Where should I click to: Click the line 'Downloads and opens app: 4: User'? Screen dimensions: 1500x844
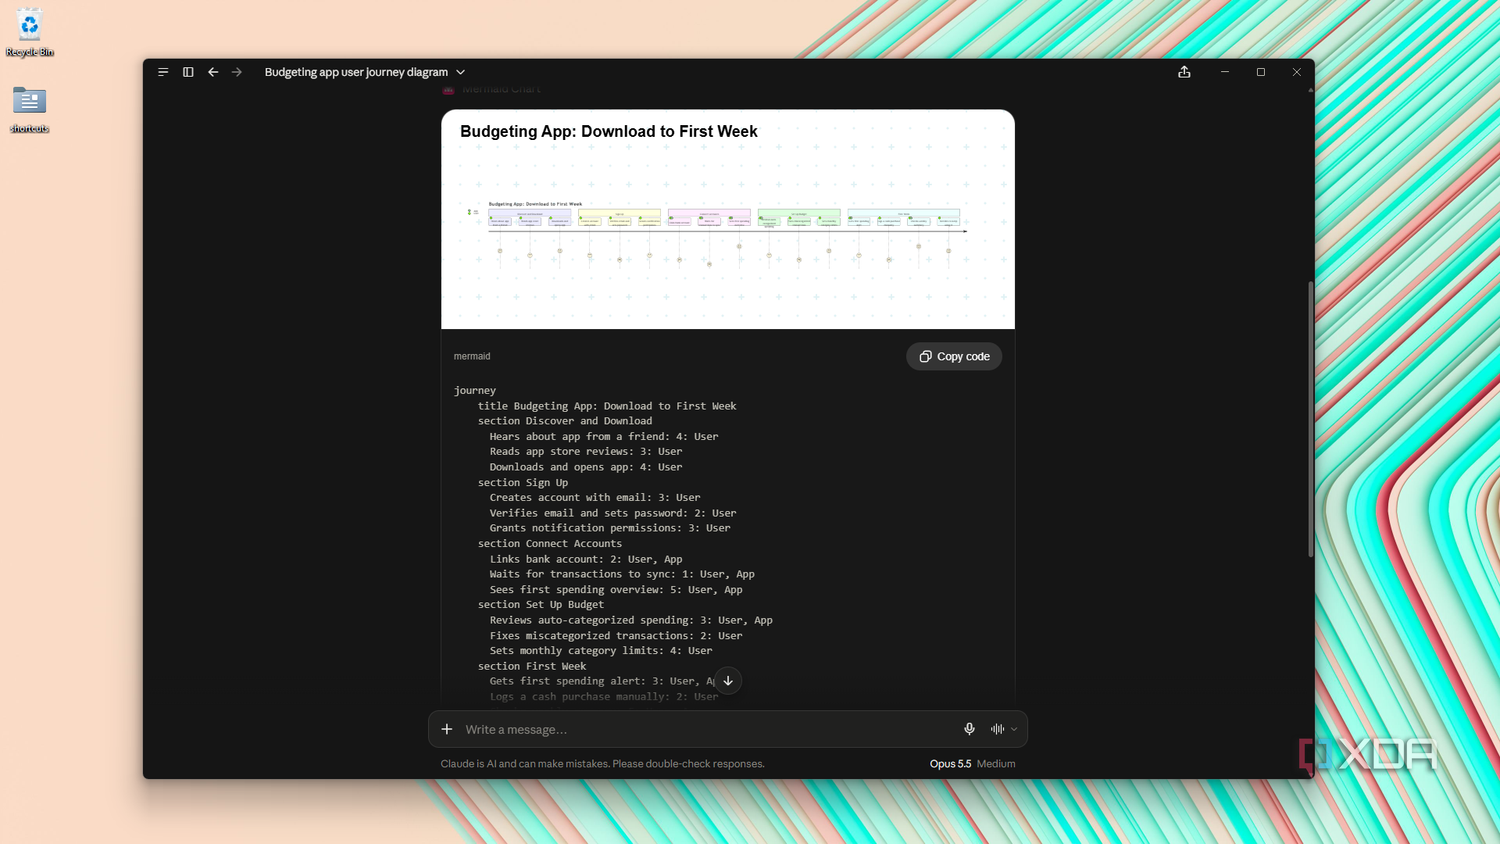click(x=586, y=467)
